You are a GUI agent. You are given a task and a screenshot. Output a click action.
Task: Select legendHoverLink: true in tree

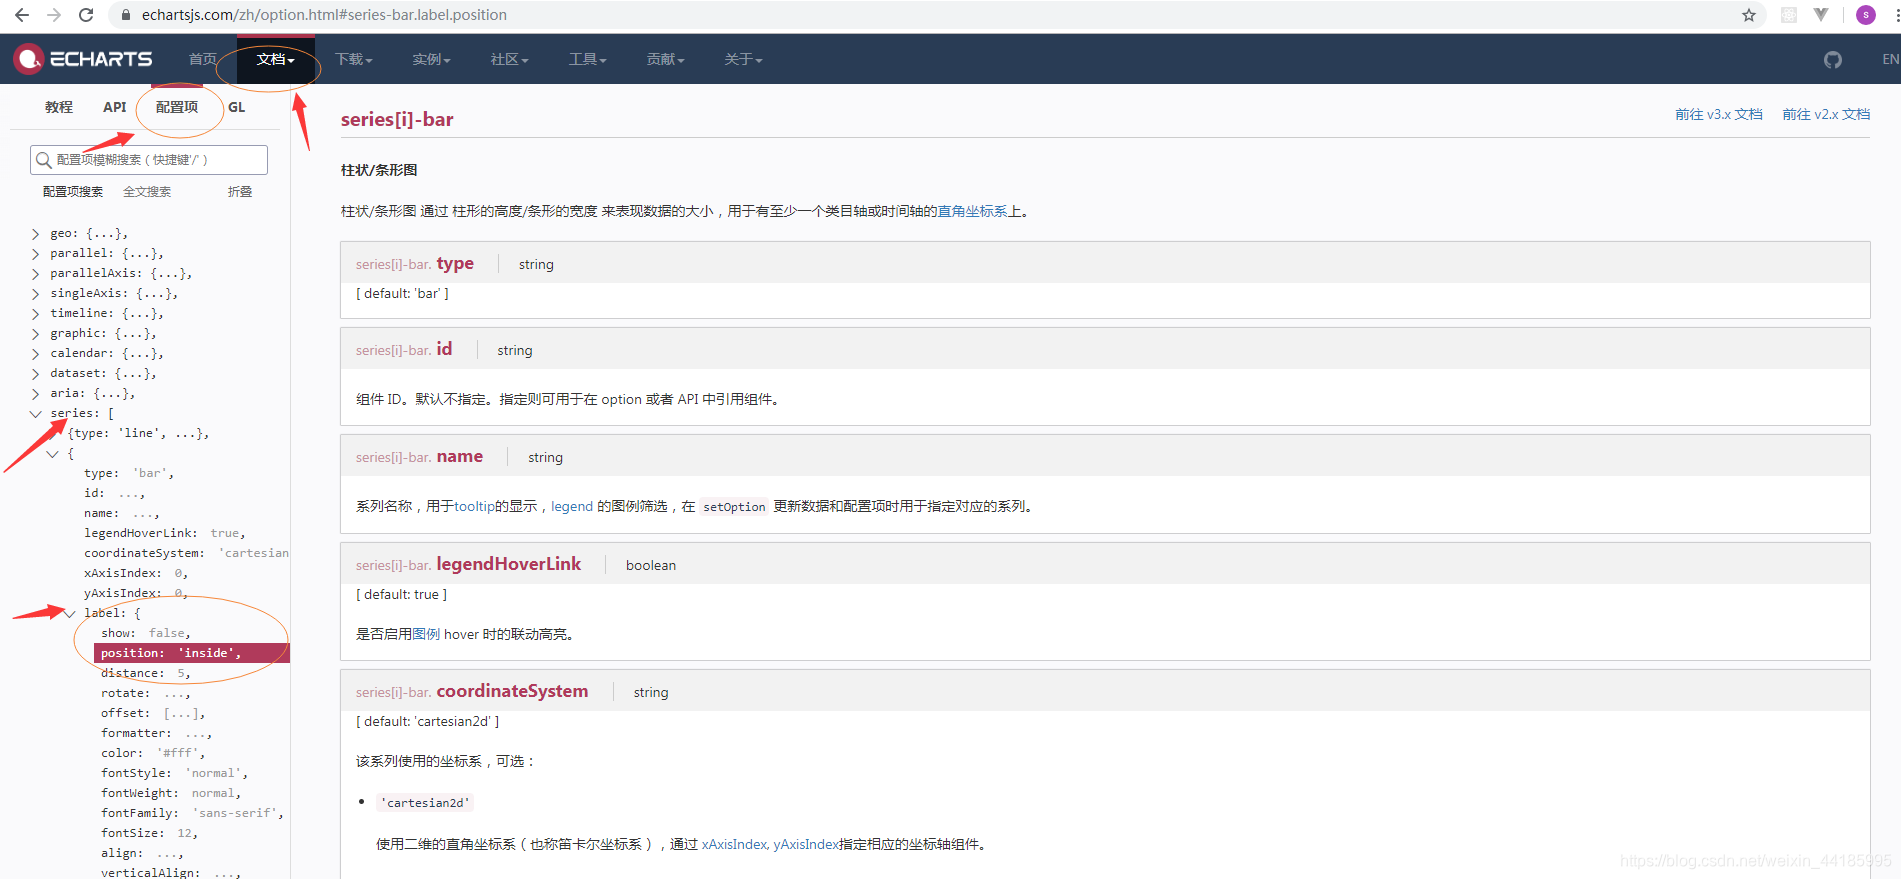click(165, 534)
